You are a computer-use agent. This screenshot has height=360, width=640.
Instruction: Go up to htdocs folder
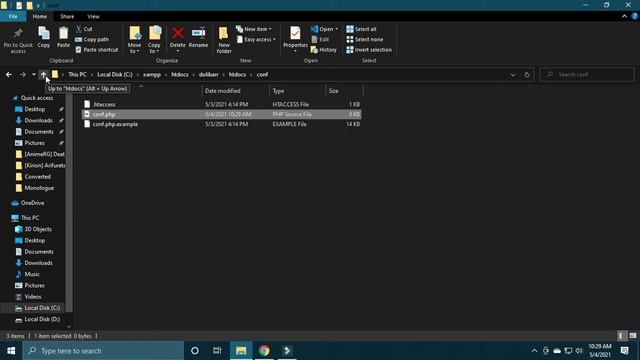(x=43, y=75)
